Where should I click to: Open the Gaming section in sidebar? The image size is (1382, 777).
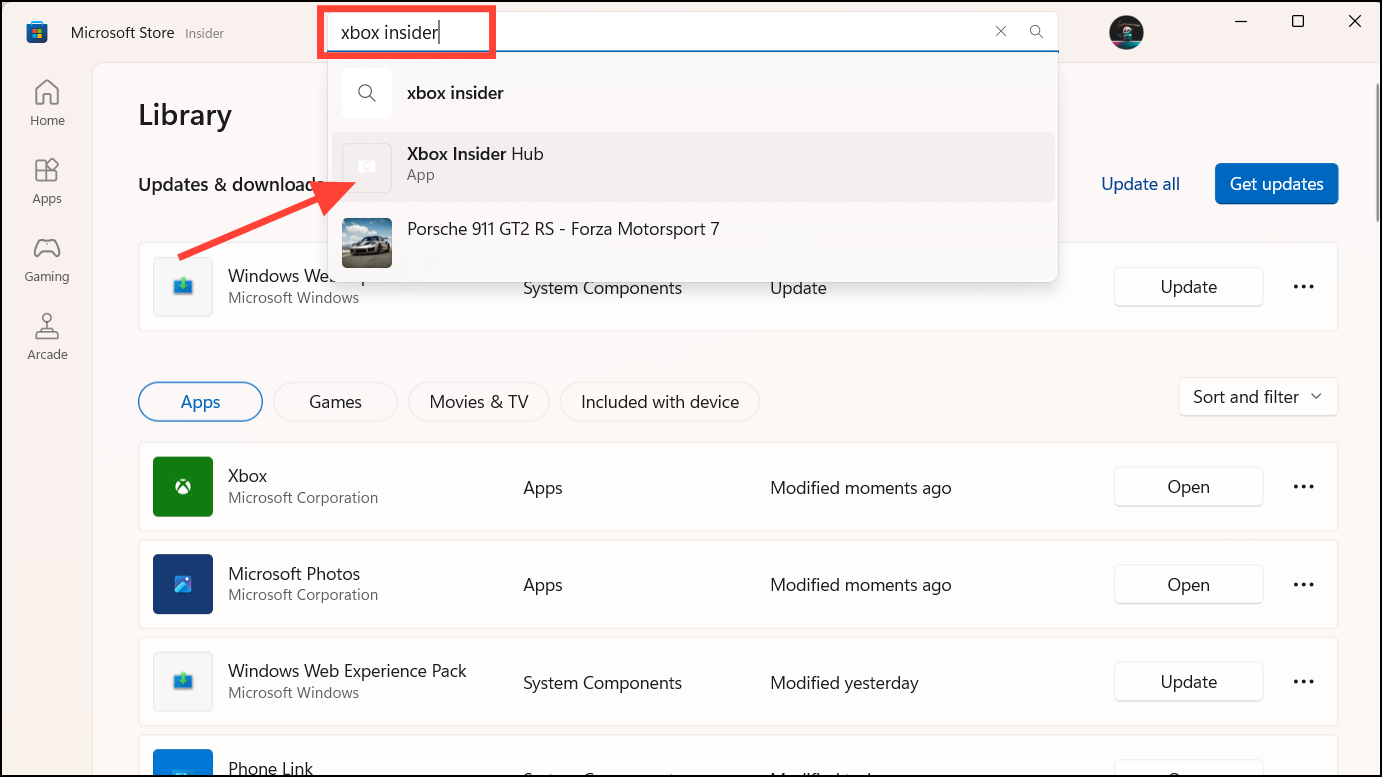click(47, 260)
